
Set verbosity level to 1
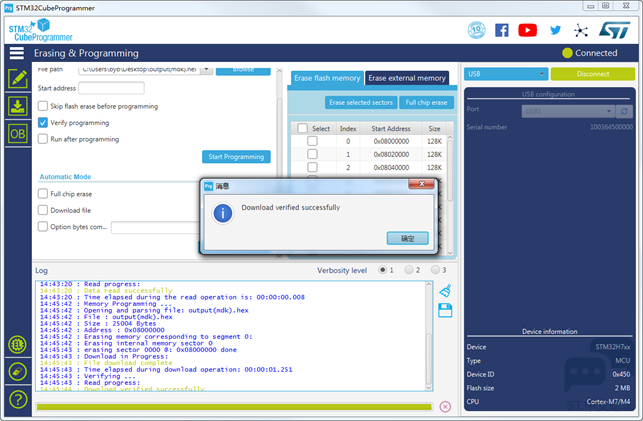pyautogui.click(x=383, y=270)
